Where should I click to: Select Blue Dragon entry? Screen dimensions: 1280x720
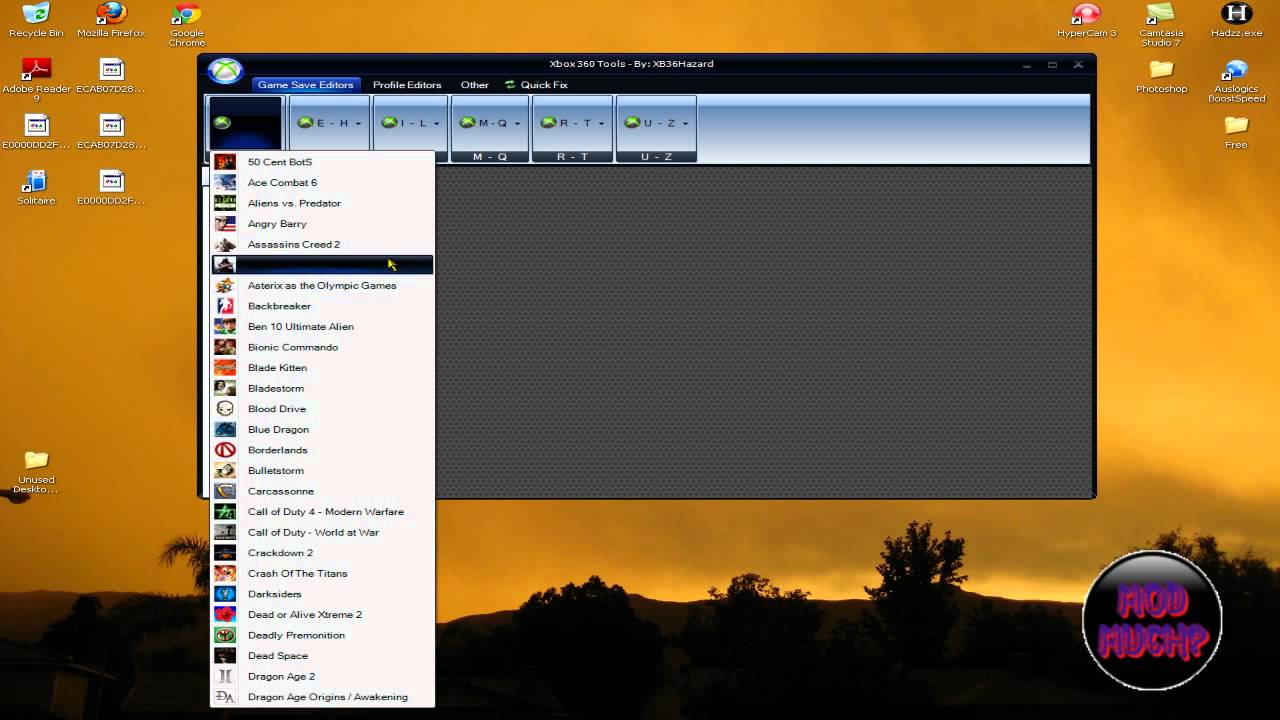(x=322, y=429)
